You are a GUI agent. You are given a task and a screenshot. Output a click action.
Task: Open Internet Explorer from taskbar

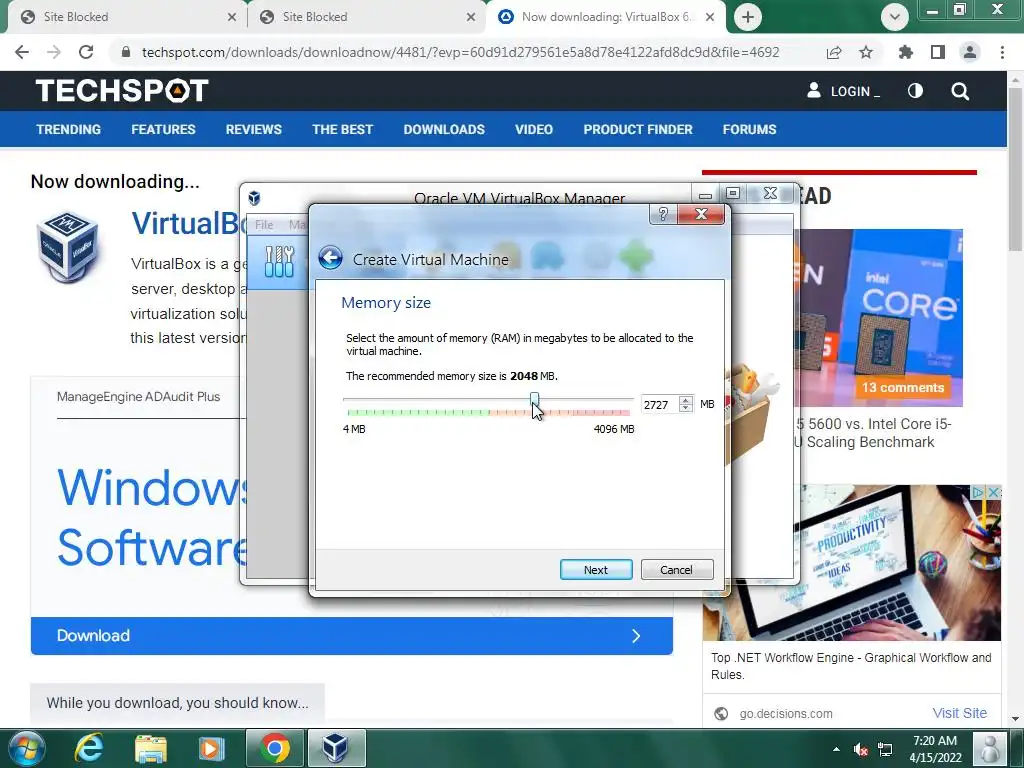pyautogui.click(x=89, y=748)
